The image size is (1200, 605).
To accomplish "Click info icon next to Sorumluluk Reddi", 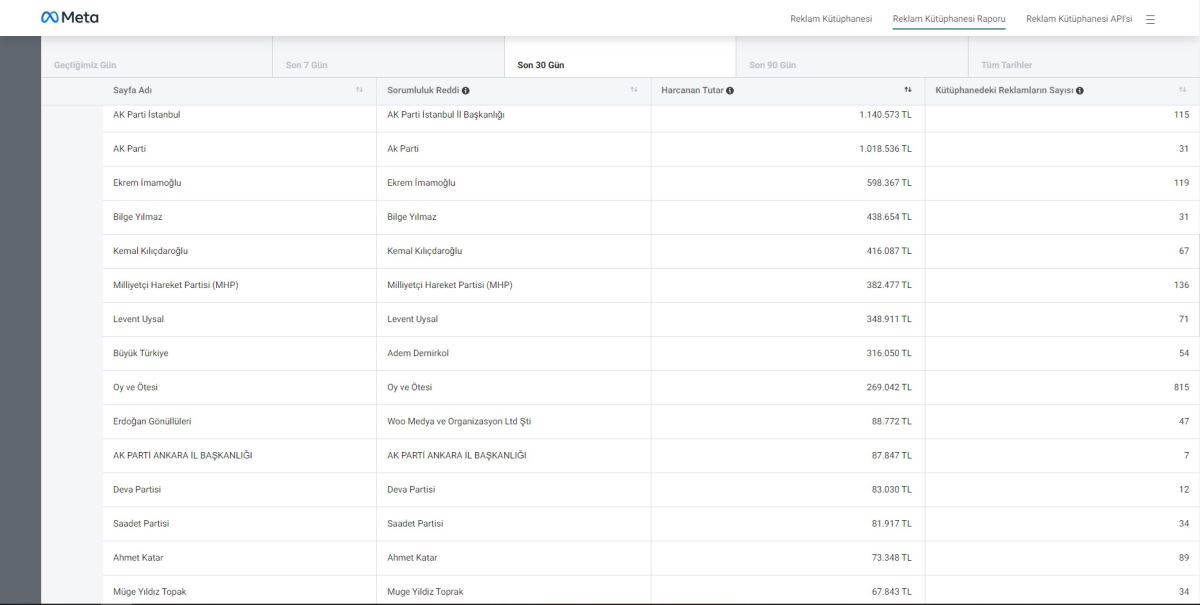I will (466, 91).
